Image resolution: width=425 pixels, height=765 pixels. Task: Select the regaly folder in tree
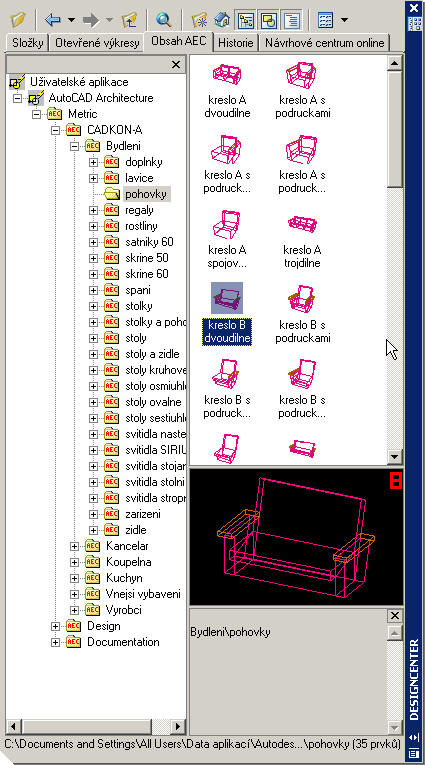click(x=139, y=210)
